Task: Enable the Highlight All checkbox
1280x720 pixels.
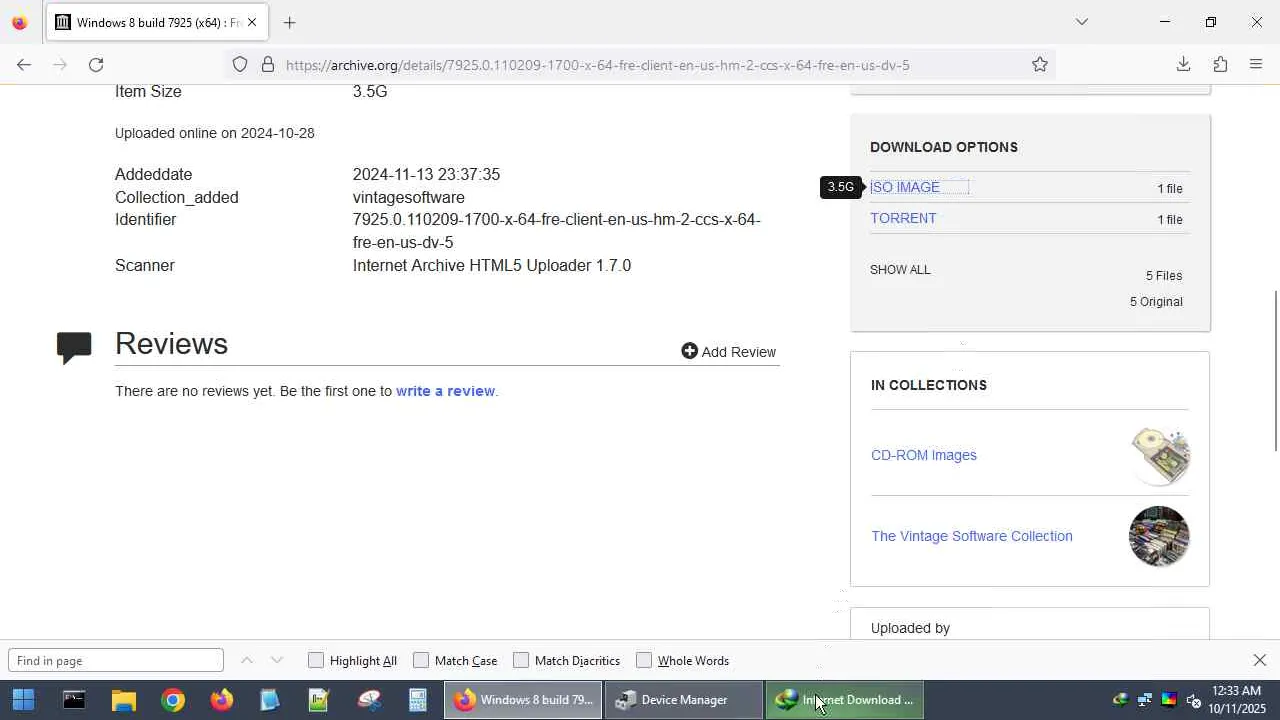Action: point(316,660)
